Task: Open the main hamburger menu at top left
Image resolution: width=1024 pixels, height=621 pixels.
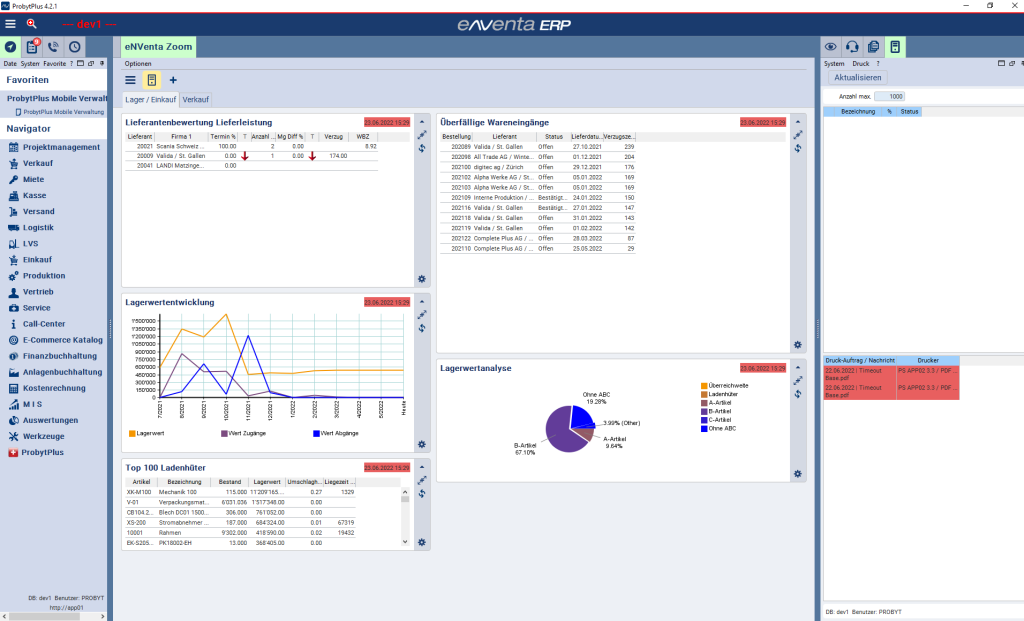Action: 10,22
